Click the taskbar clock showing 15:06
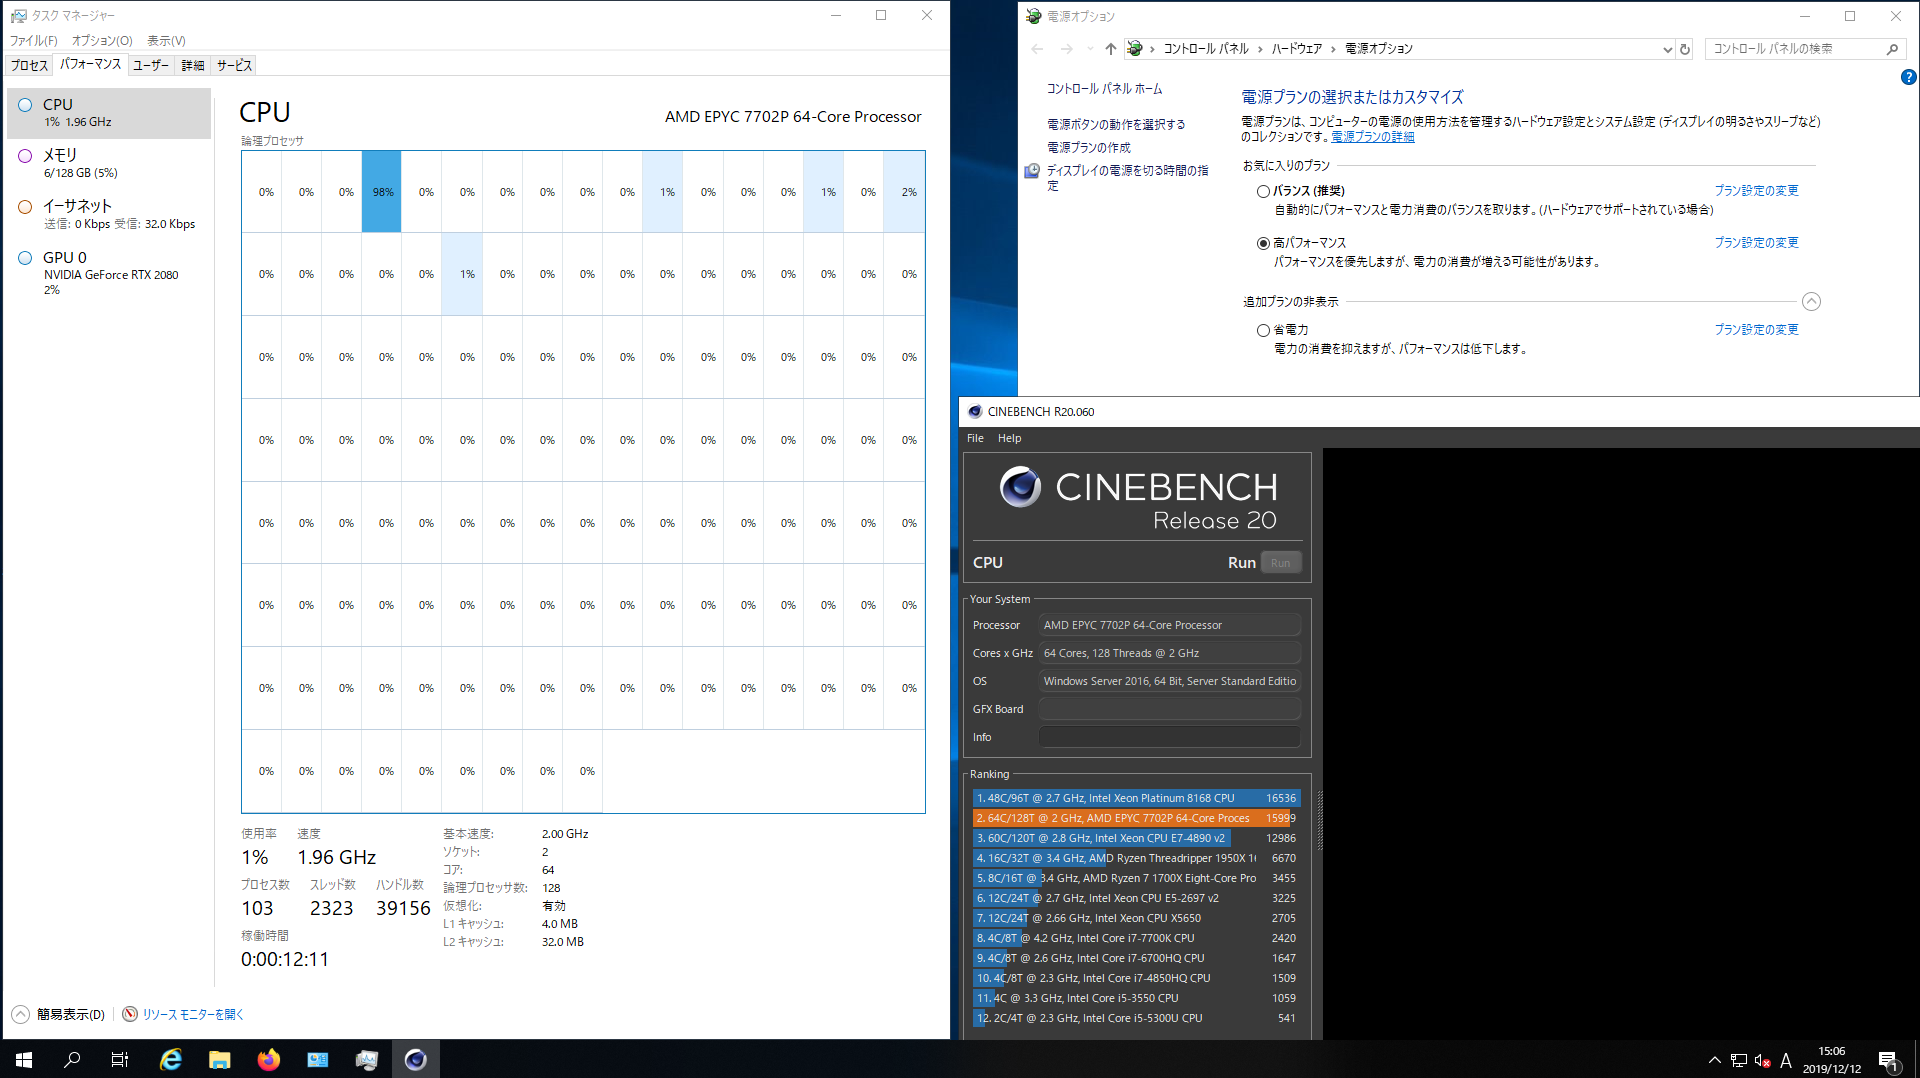The width and height of the screenshot is (1920, 1078). (x=1831, y=1060)
